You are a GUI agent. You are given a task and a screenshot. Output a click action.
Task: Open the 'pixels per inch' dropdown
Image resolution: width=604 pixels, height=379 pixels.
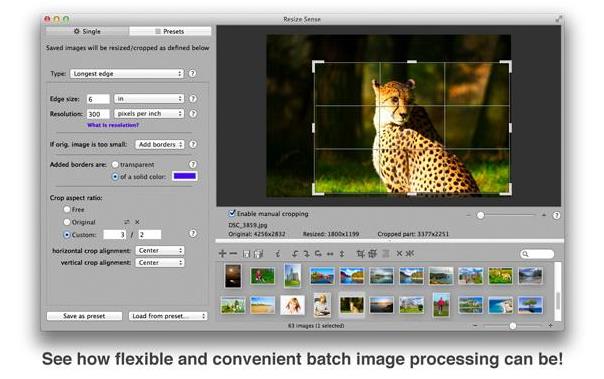(x=149, y=114)
